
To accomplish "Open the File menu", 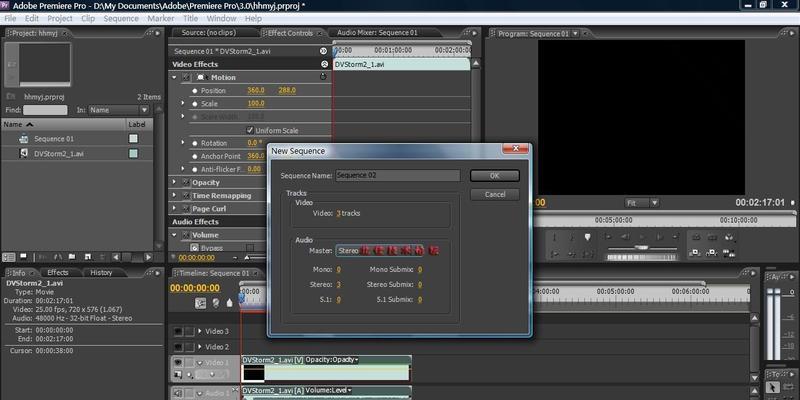I will [x=10, y=18].
